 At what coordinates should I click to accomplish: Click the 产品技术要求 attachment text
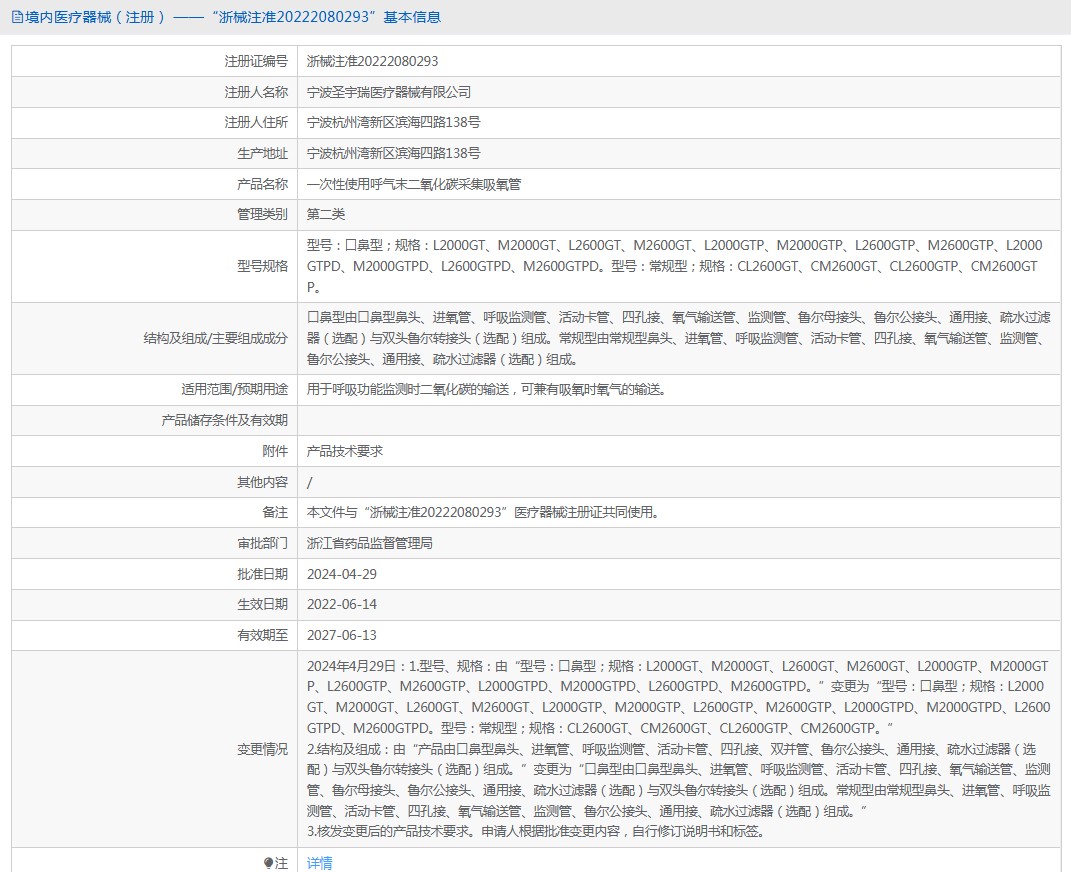(x=345, y=451)
